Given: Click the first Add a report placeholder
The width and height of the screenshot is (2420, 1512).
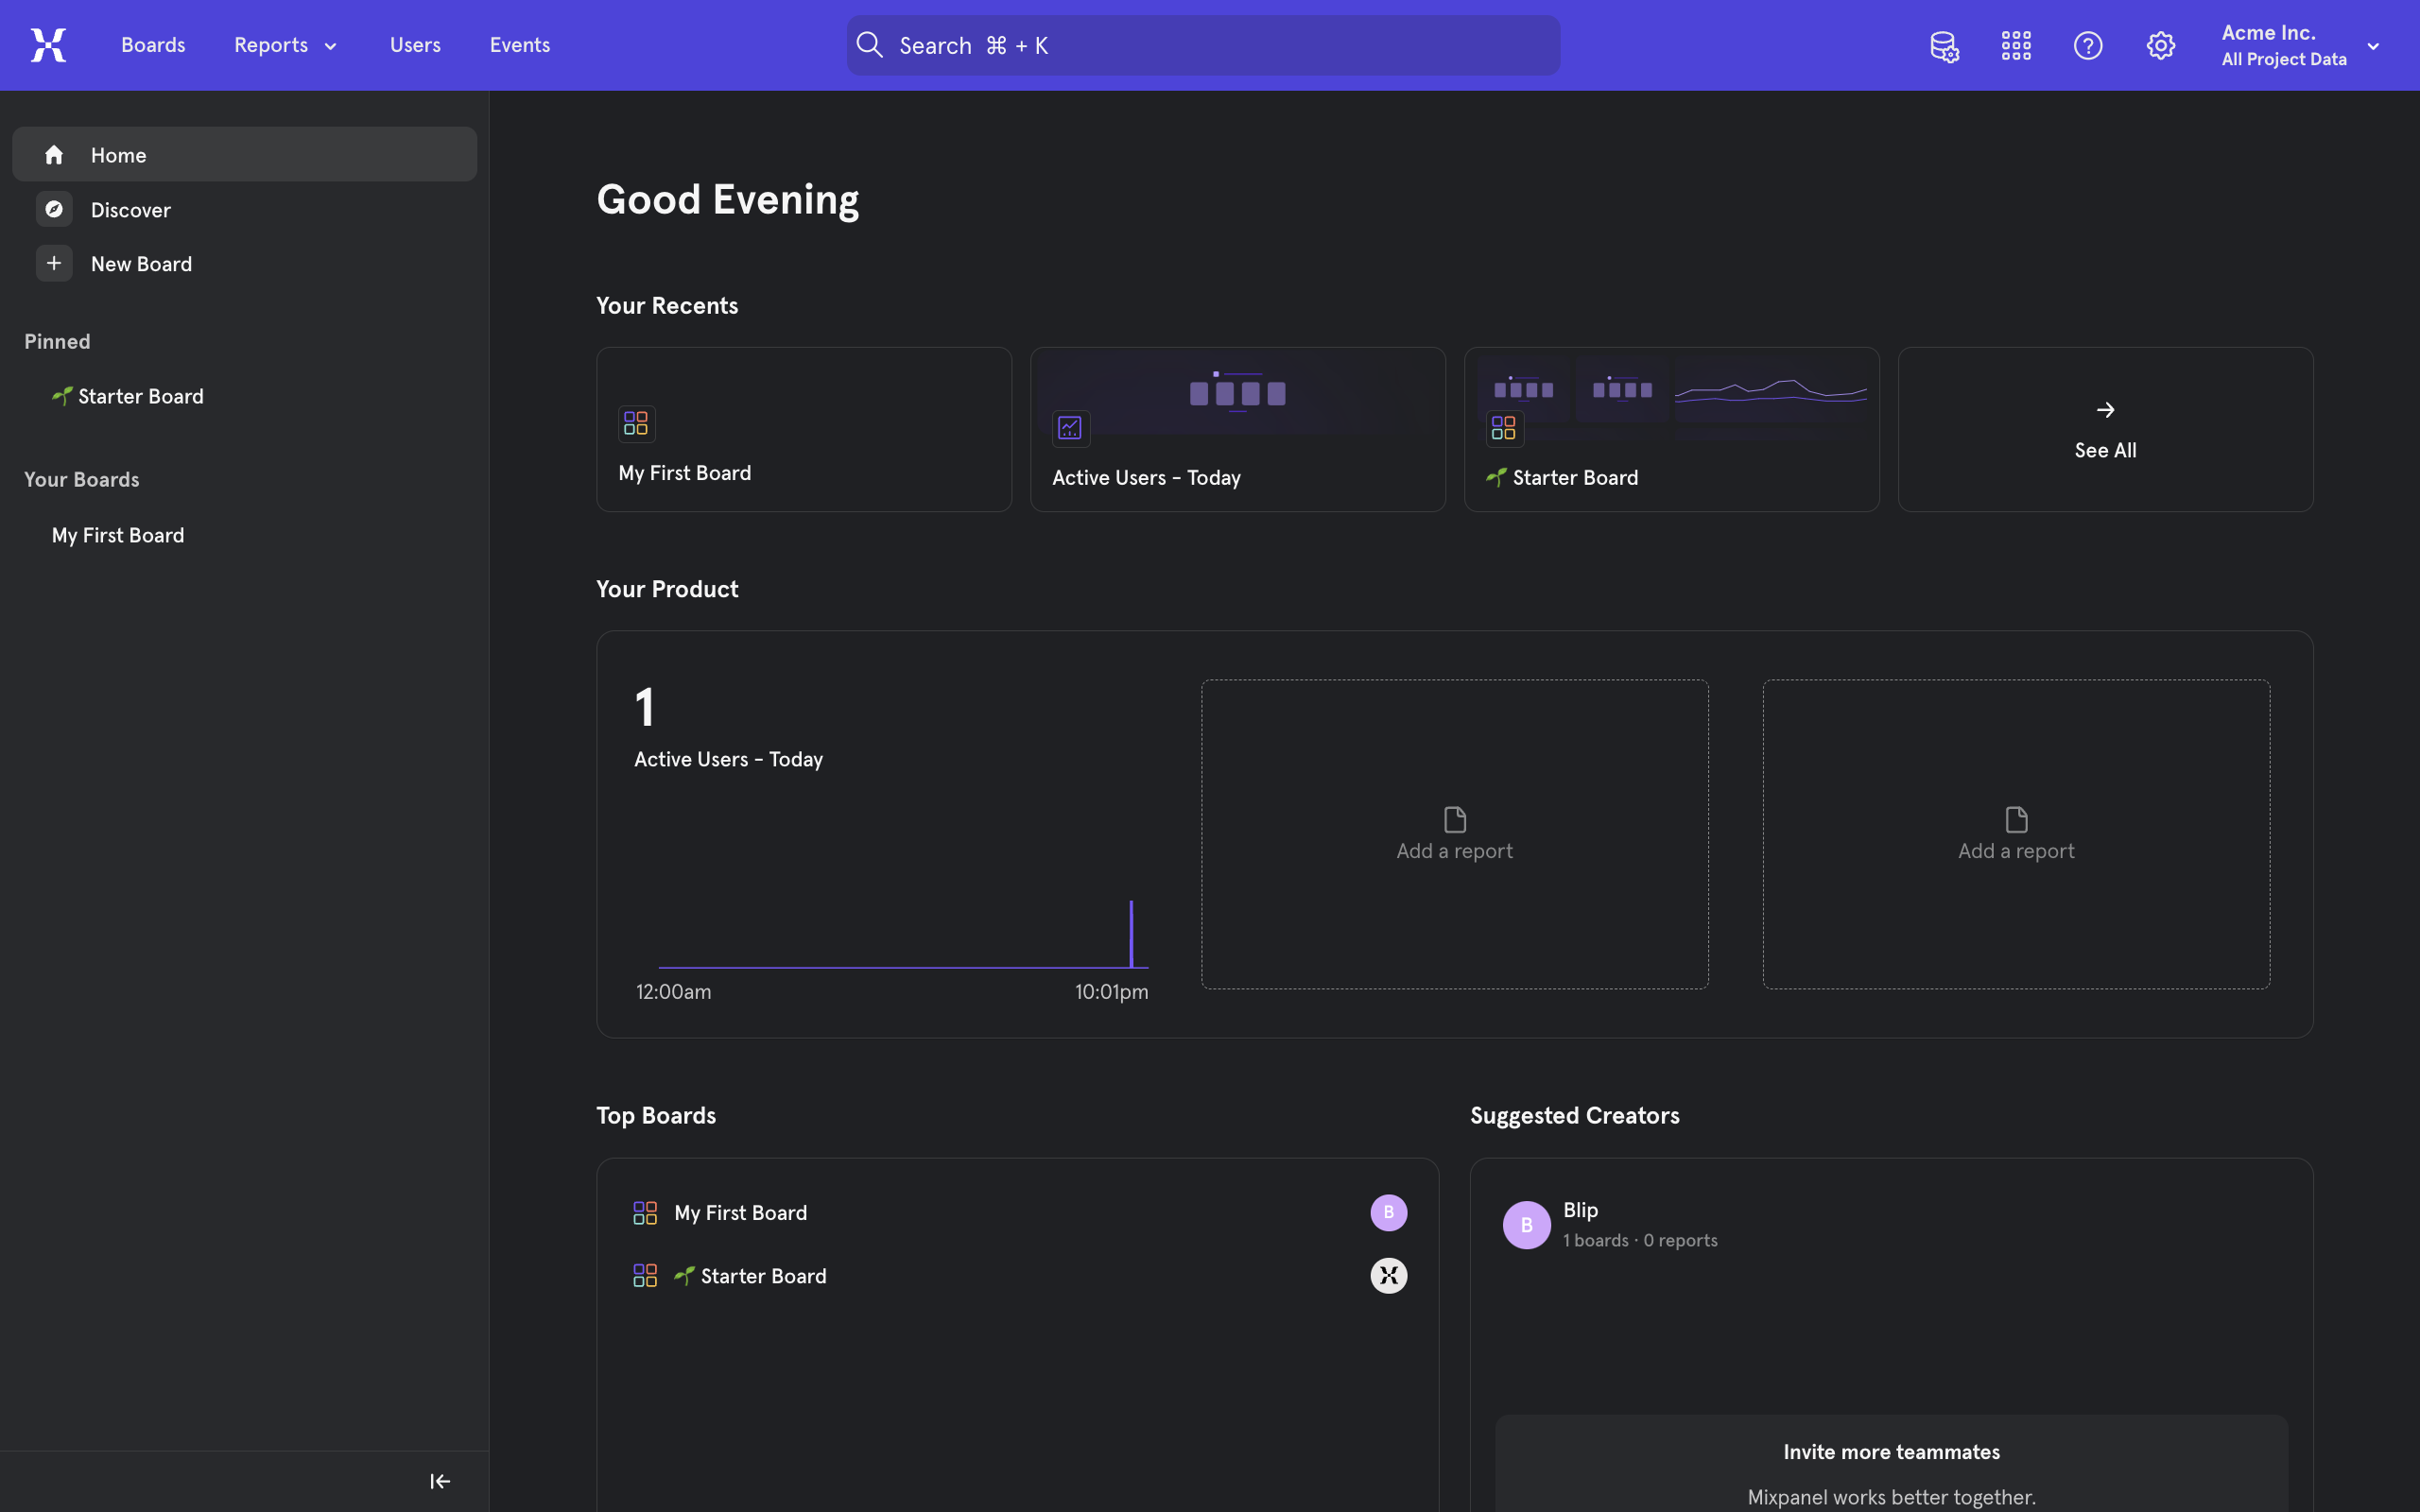Looking at the screenshot, I should pyautogui.click(x=1454, y=834).
